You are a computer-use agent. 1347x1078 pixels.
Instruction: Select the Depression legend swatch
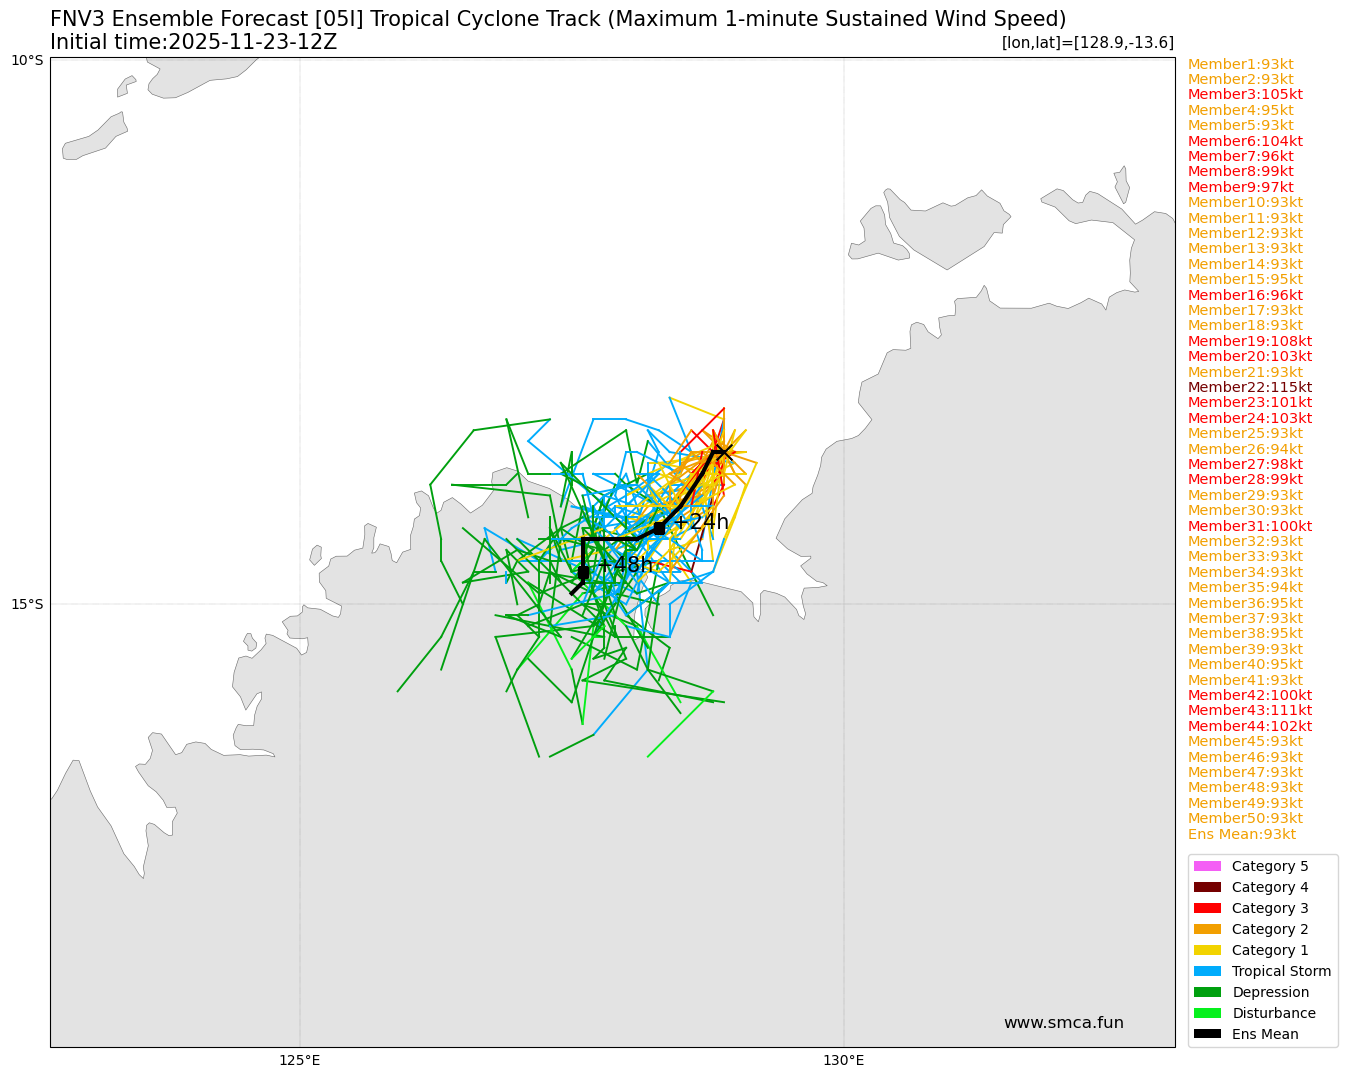tap(1207, 992)
